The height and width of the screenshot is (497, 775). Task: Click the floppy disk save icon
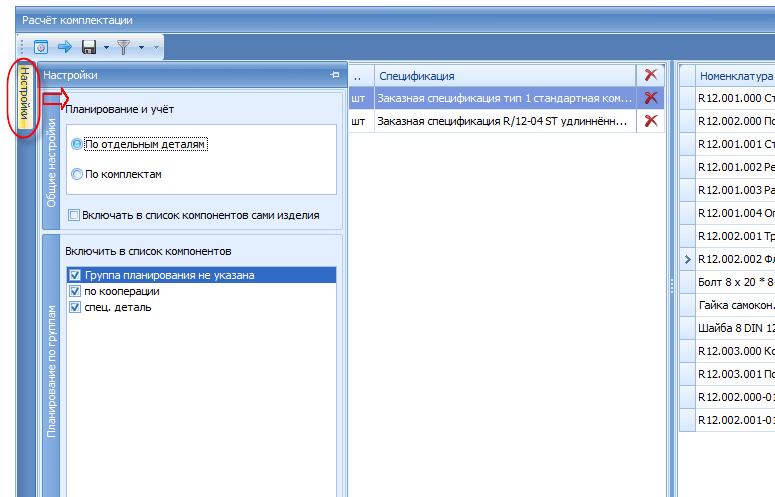tap(89, 47)
